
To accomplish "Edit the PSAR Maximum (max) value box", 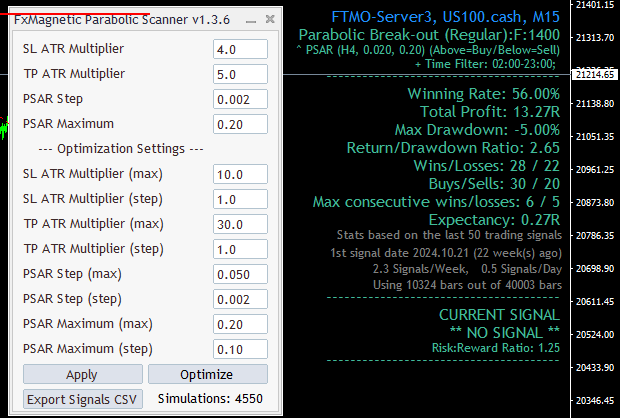I will [x=240, y=324].
